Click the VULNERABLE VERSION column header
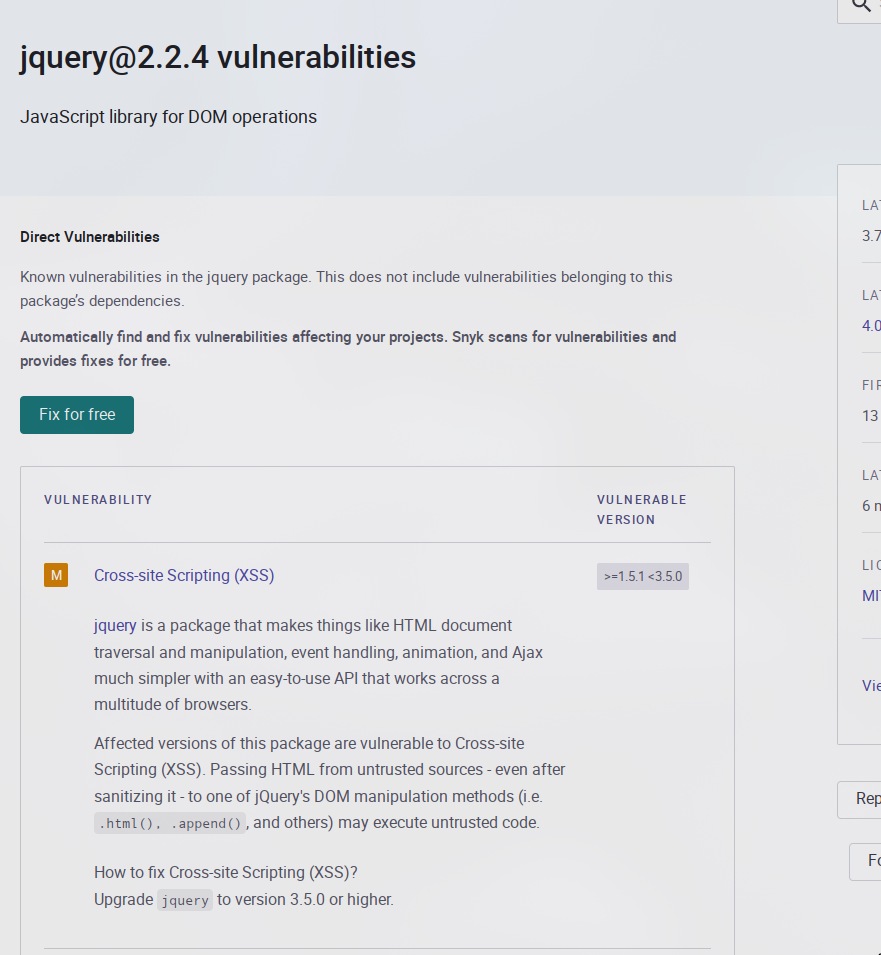Viewport: 881px width, 955px height. coord(642,509)
